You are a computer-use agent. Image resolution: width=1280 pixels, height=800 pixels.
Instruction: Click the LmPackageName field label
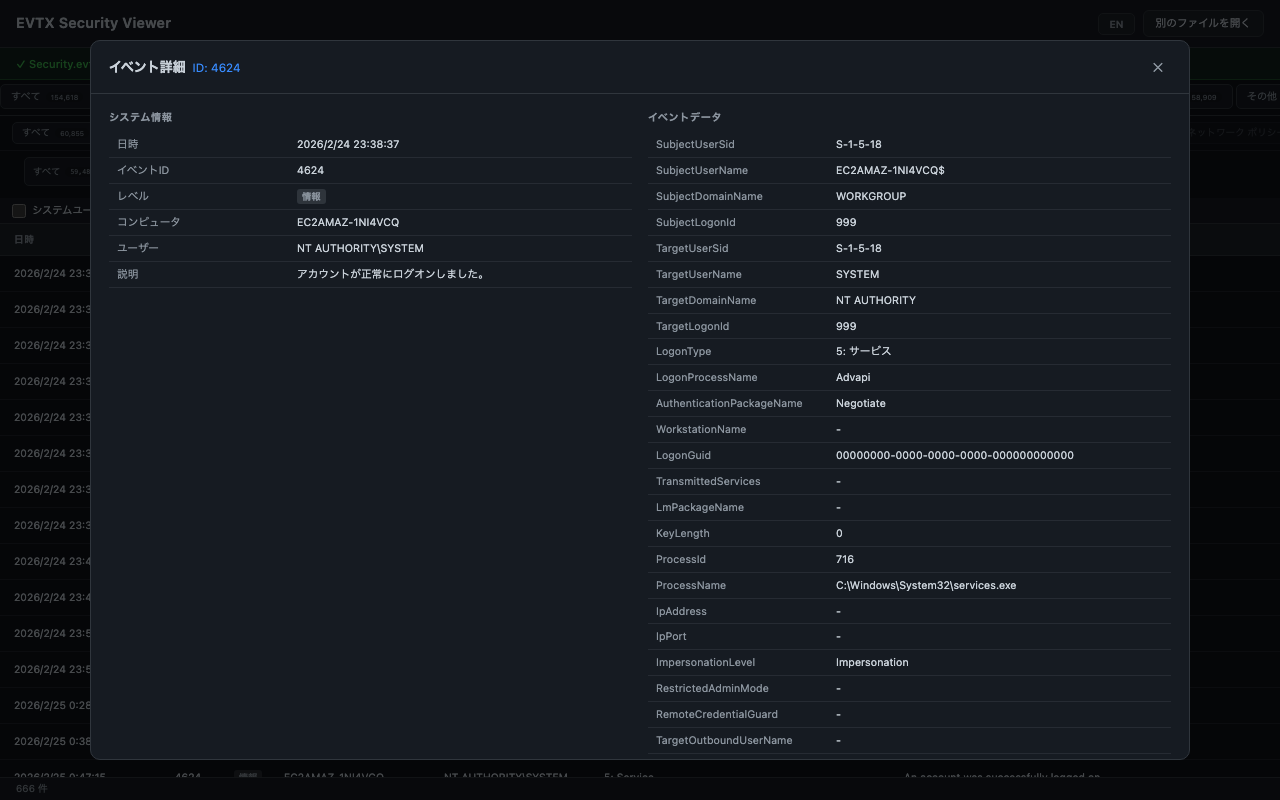(x=700, y=507)
